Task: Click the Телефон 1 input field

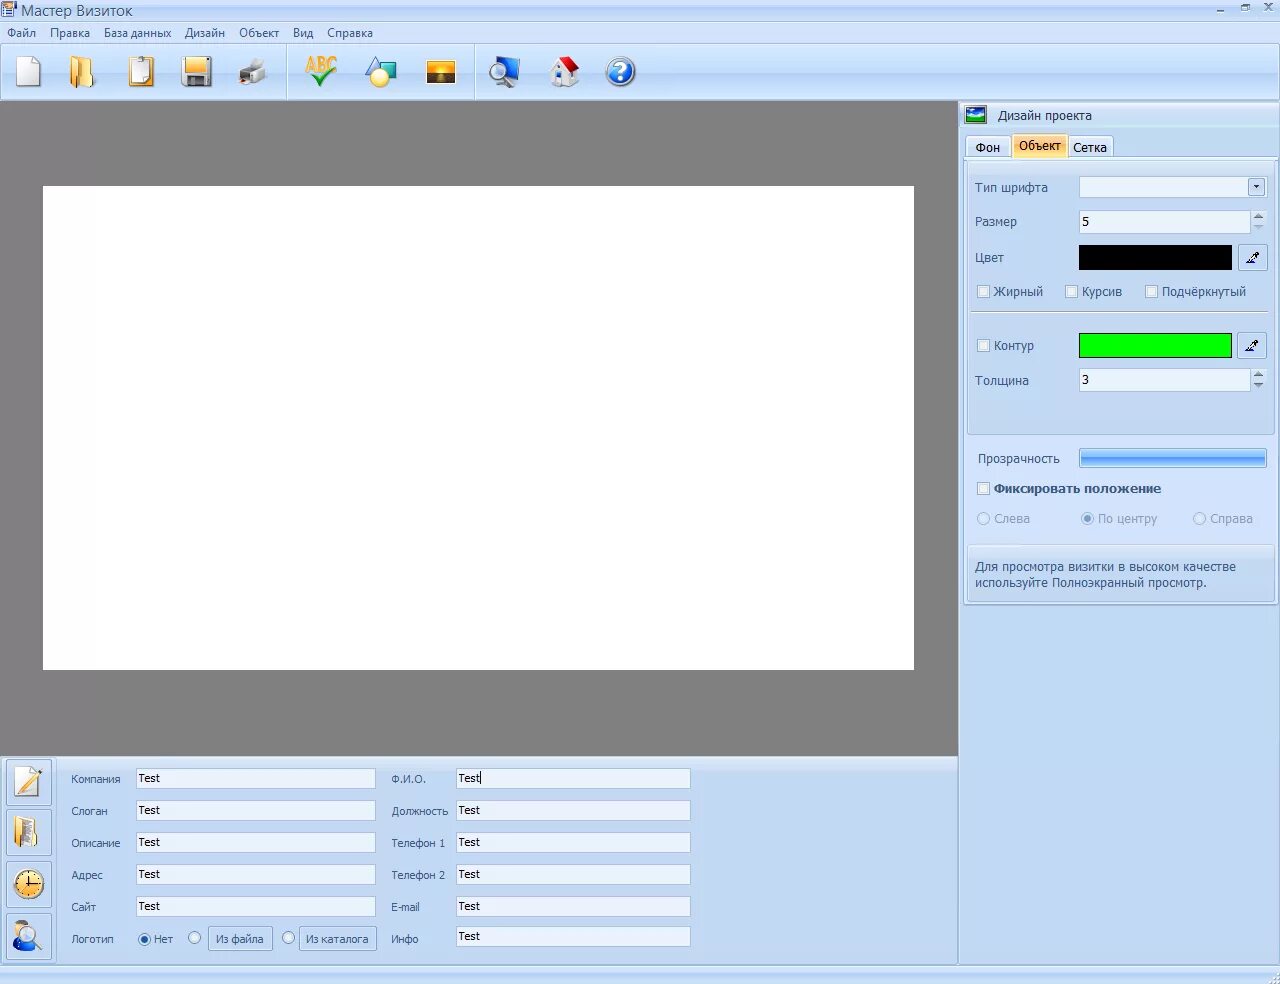Action: tap(573, 842)
